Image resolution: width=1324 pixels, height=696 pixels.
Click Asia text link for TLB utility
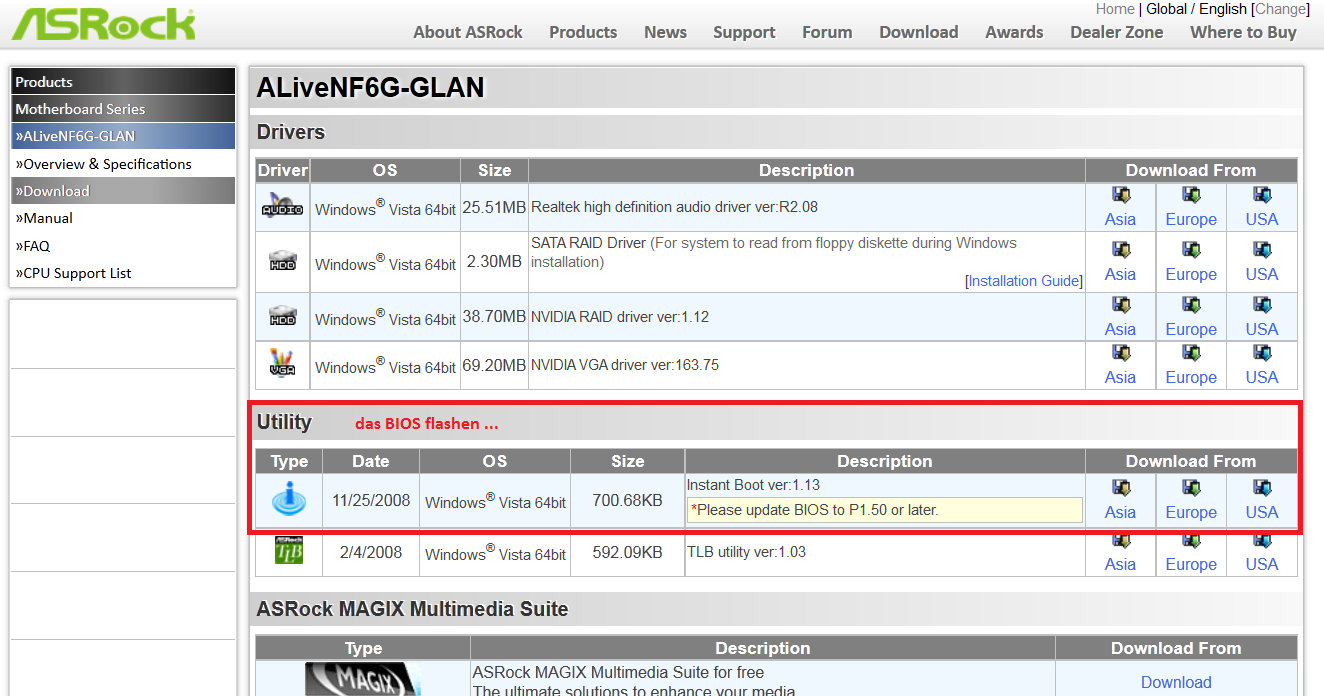(1120, 564)
